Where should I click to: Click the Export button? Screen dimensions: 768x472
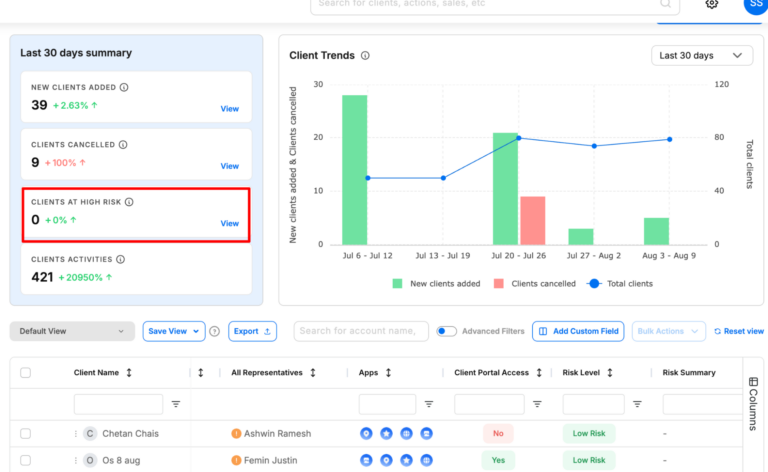[x=252, y=331]
